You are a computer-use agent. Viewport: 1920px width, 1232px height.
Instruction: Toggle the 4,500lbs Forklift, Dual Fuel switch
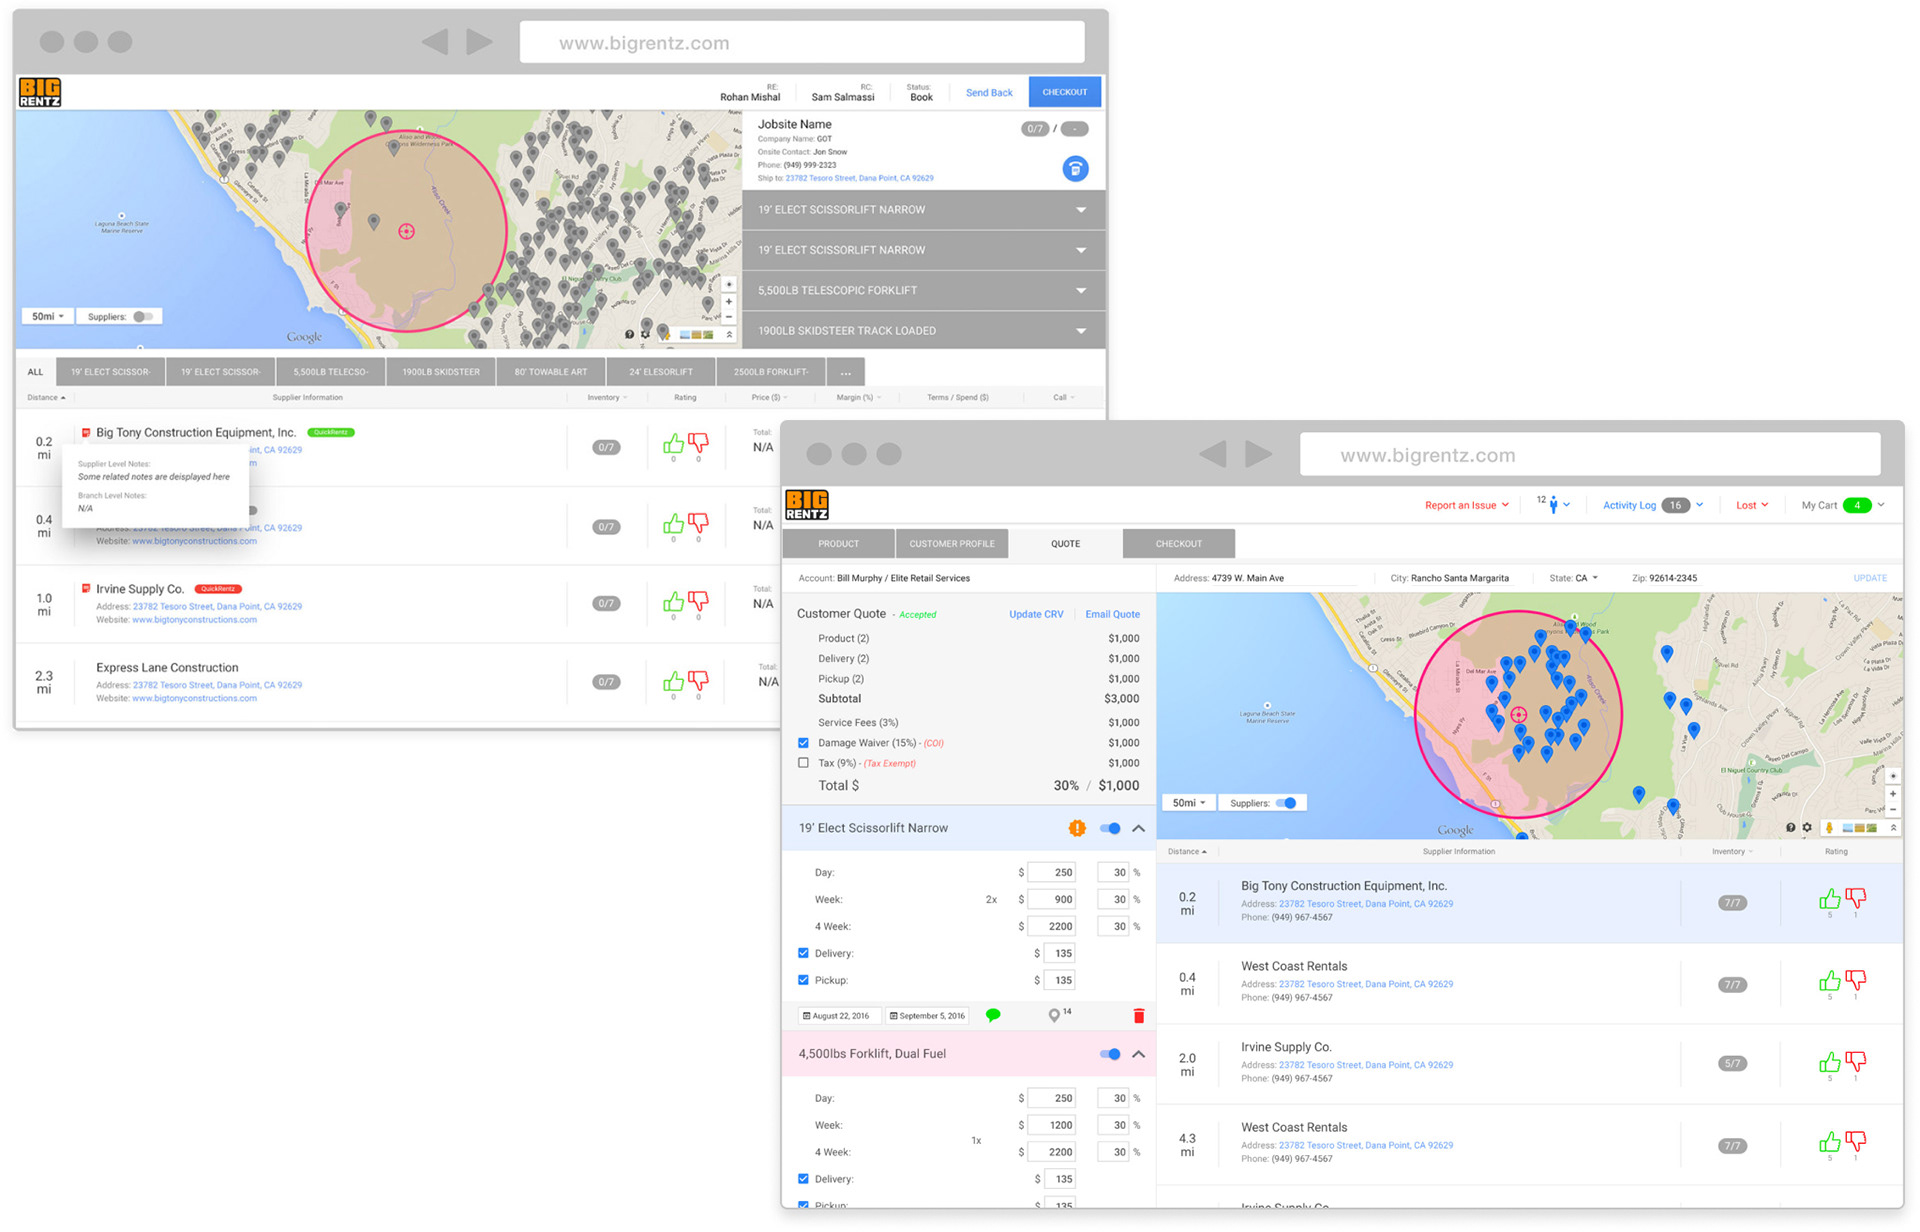1110,1054
